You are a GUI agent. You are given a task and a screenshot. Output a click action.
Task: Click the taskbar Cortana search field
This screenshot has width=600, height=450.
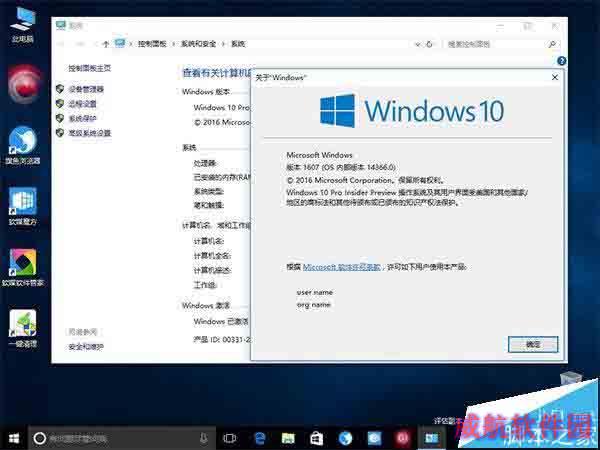[x=122, y=438]
